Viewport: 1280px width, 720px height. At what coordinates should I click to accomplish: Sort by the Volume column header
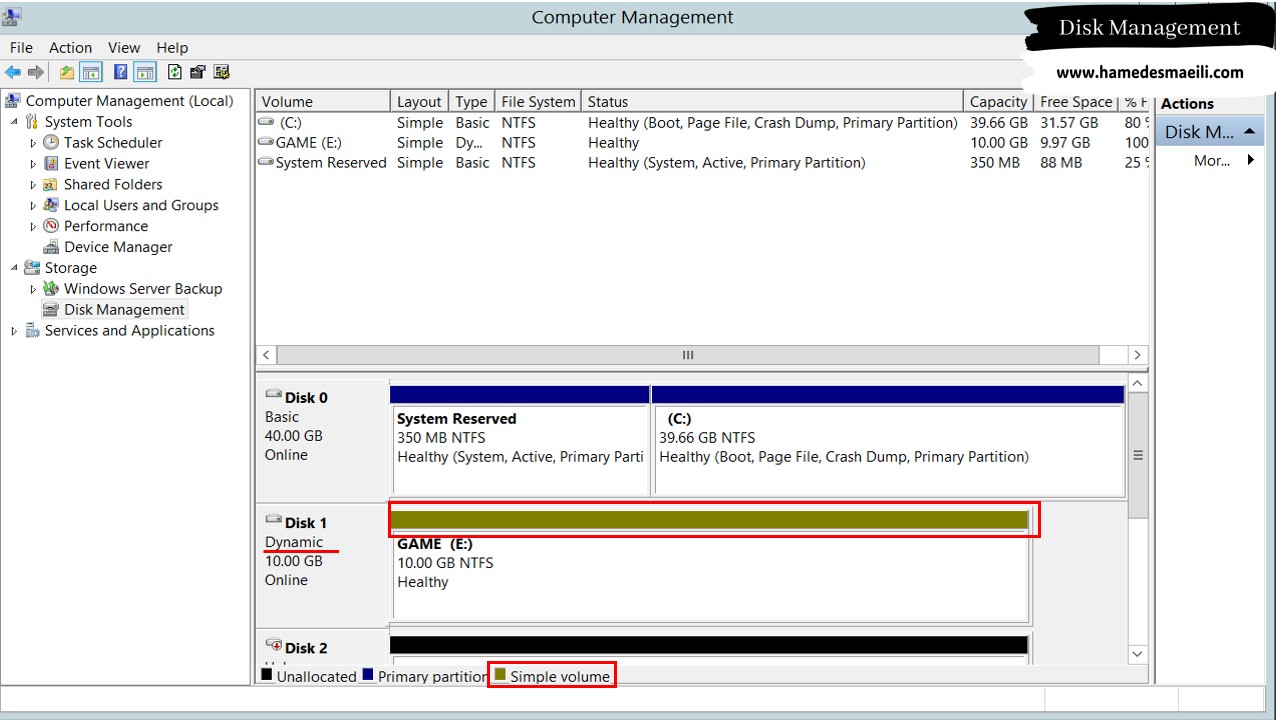tap(323, 101)
